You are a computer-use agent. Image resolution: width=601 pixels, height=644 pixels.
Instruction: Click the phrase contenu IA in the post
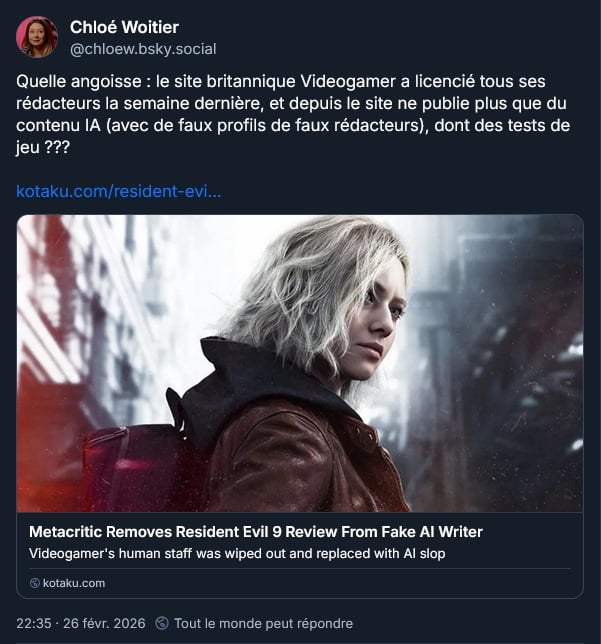point(58,125)
